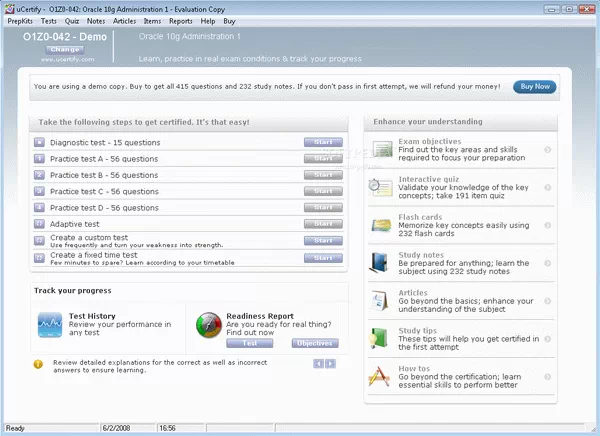Image resolution: width=600 pixels, height=436 pixels.
Task: Click the yellow info tip icon
Action: (38, 364)
